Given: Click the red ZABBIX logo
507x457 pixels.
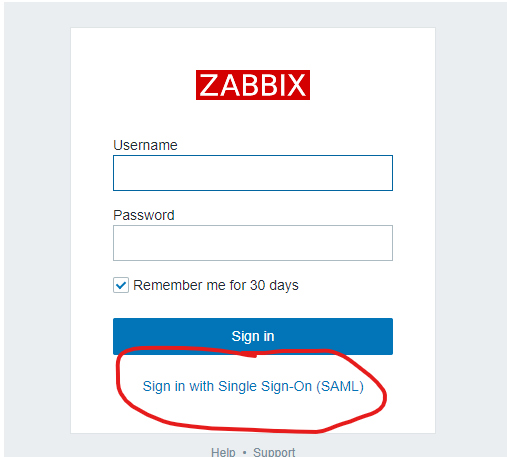Looking at the screenshot, I should 253,85.
